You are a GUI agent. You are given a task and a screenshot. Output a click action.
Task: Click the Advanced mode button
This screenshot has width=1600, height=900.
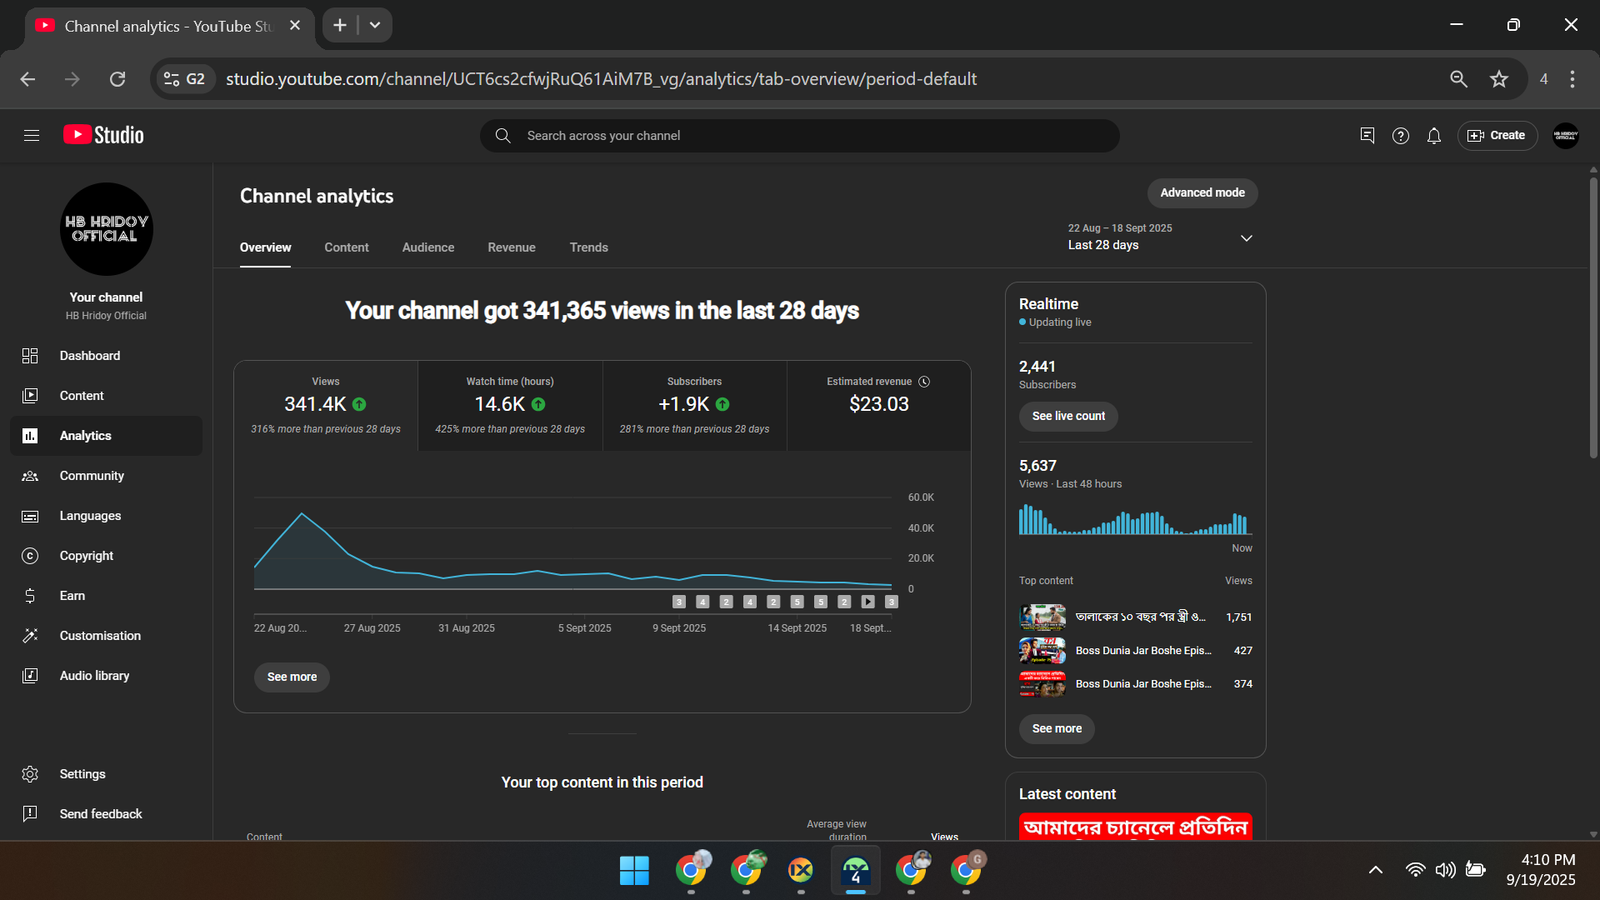click(1202, 193)
